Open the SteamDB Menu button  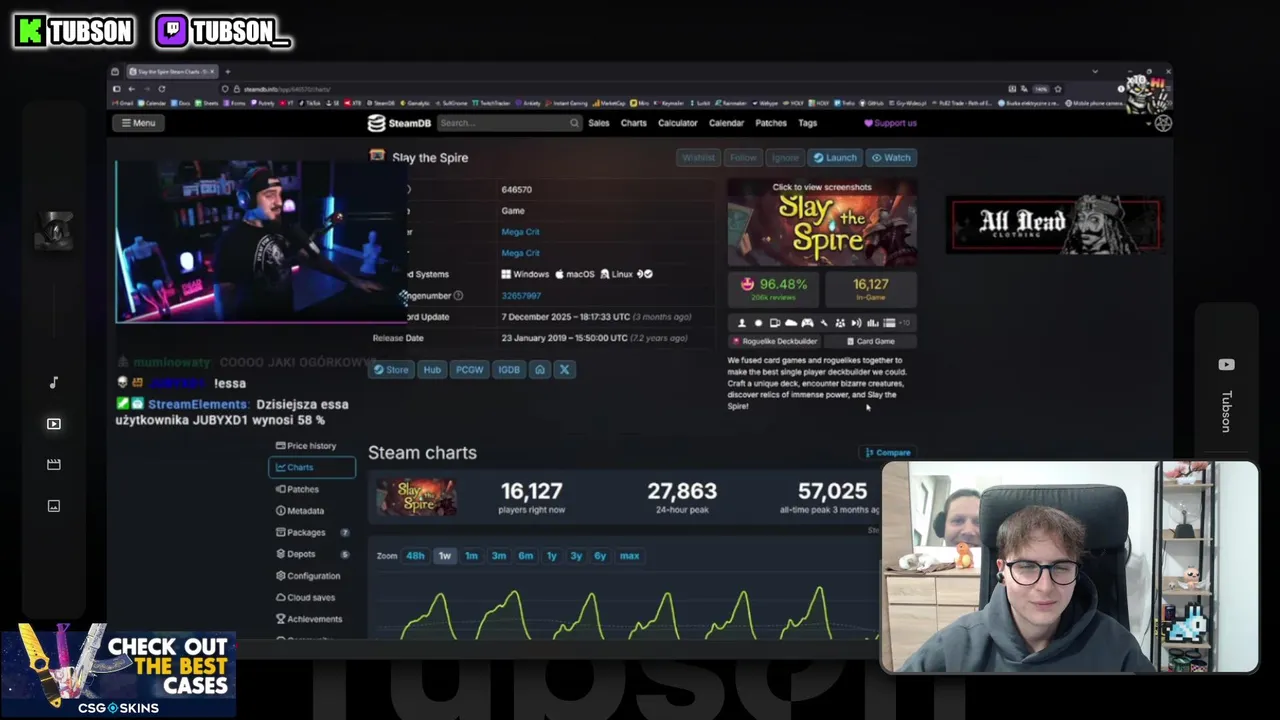(x=139, y=123)
